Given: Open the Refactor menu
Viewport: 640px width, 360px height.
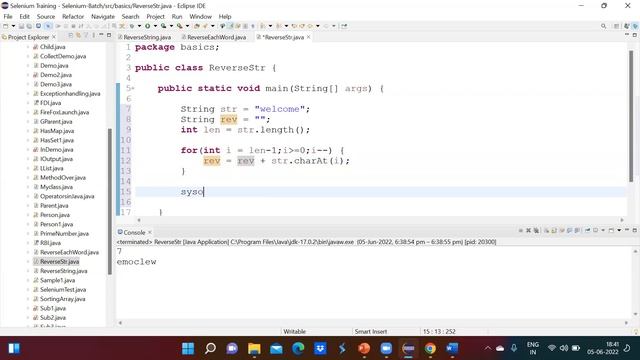Looking at the screenshot, I should coord(73,16).
